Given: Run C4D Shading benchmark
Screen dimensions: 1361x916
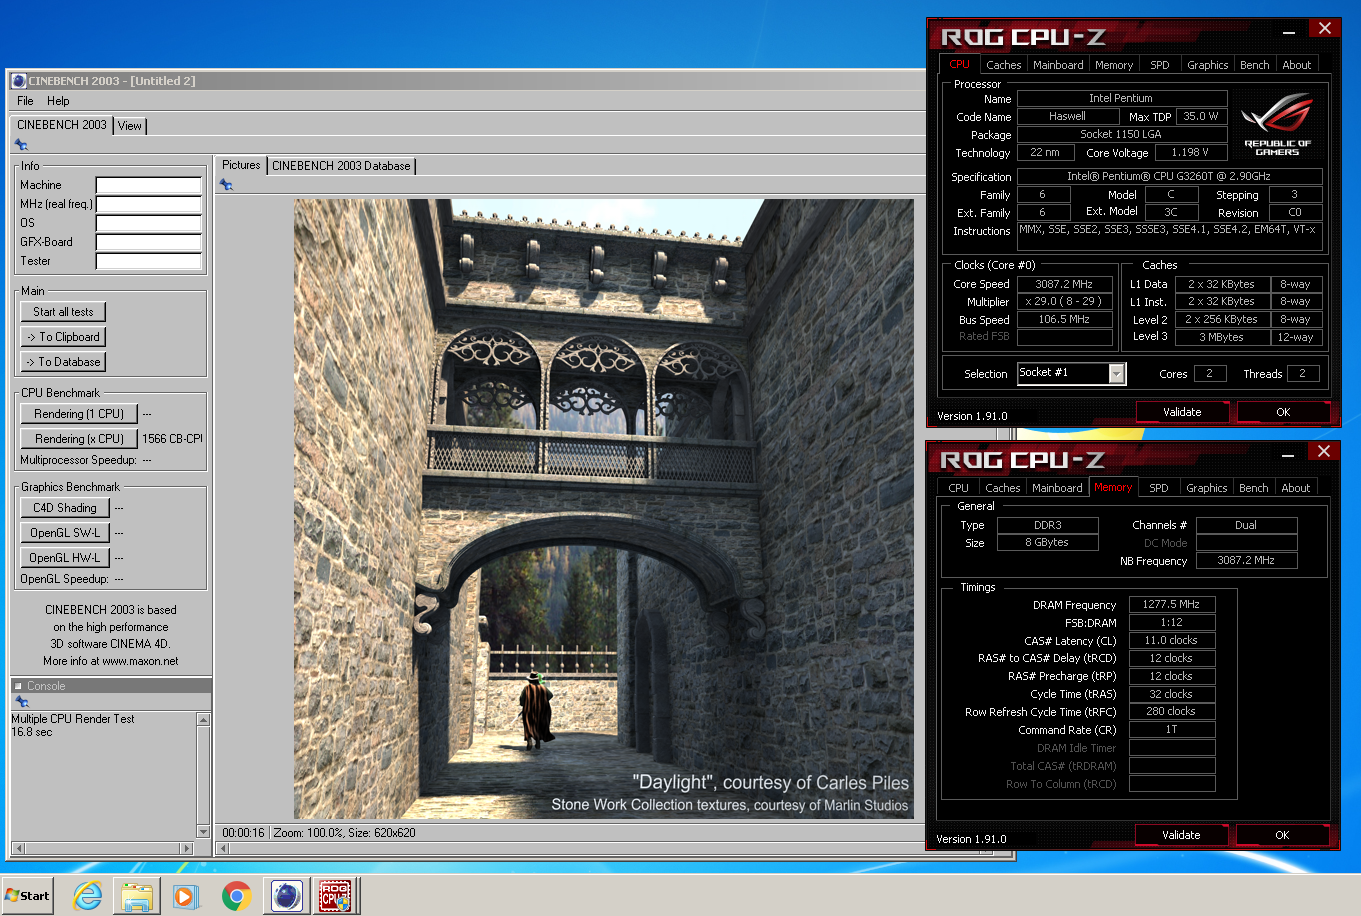Looking at the screenshot, I should pyautogui.click(x=65, y=508).
